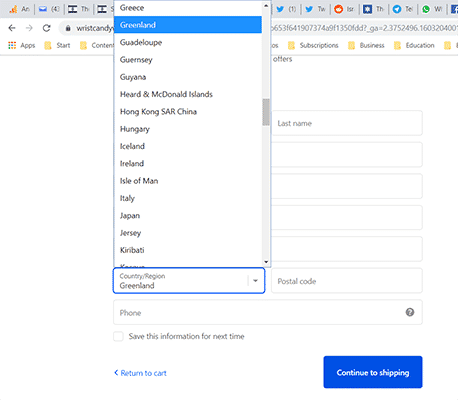Follow the Return to cart link

pos(140,373)
